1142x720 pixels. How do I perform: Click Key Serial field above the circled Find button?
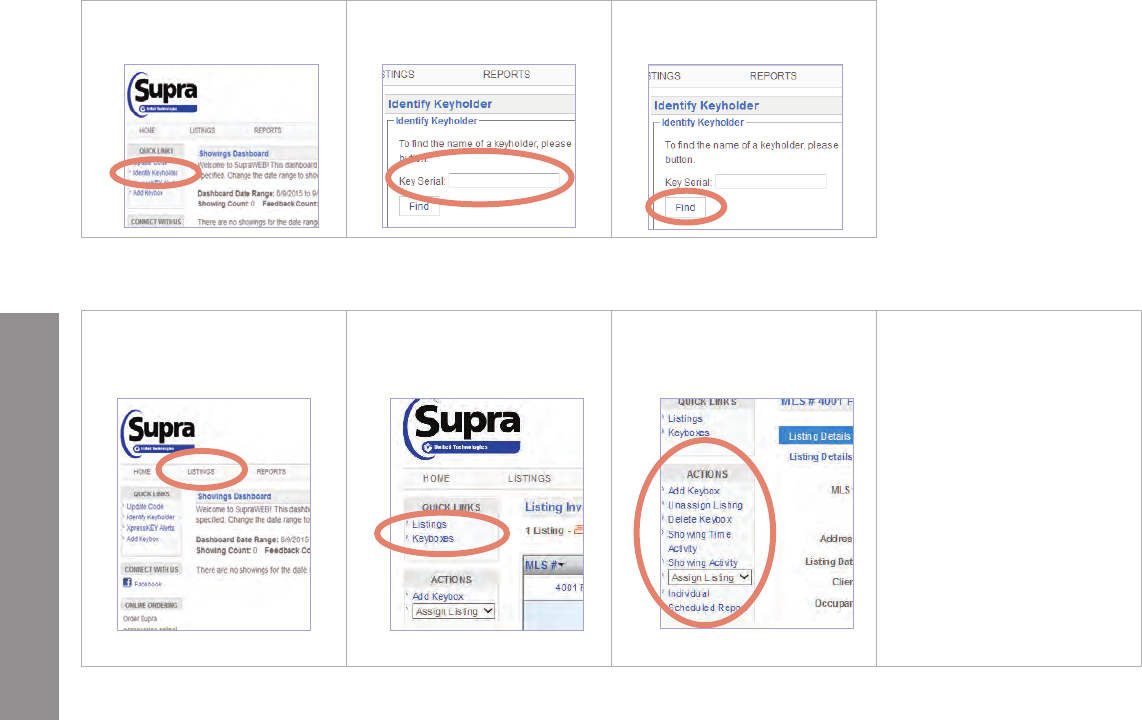(x=771, y=182)
